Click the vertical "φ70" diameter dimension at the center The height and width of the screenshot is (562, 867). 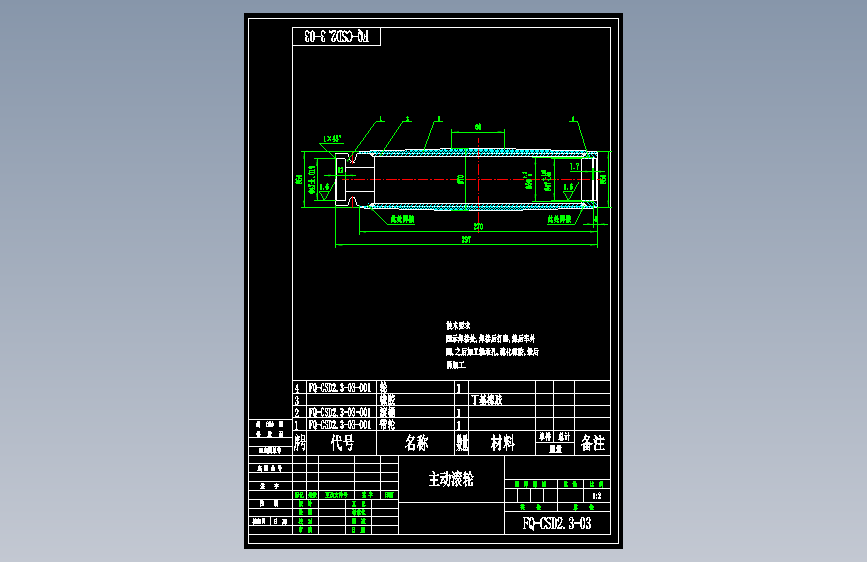461,179
